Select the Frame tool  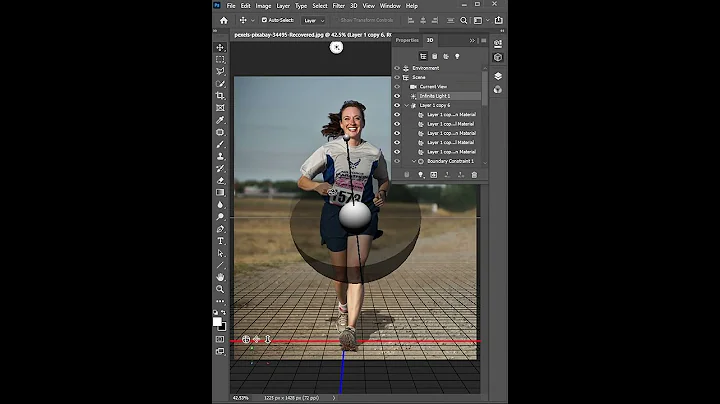click(x=220, y=107)
